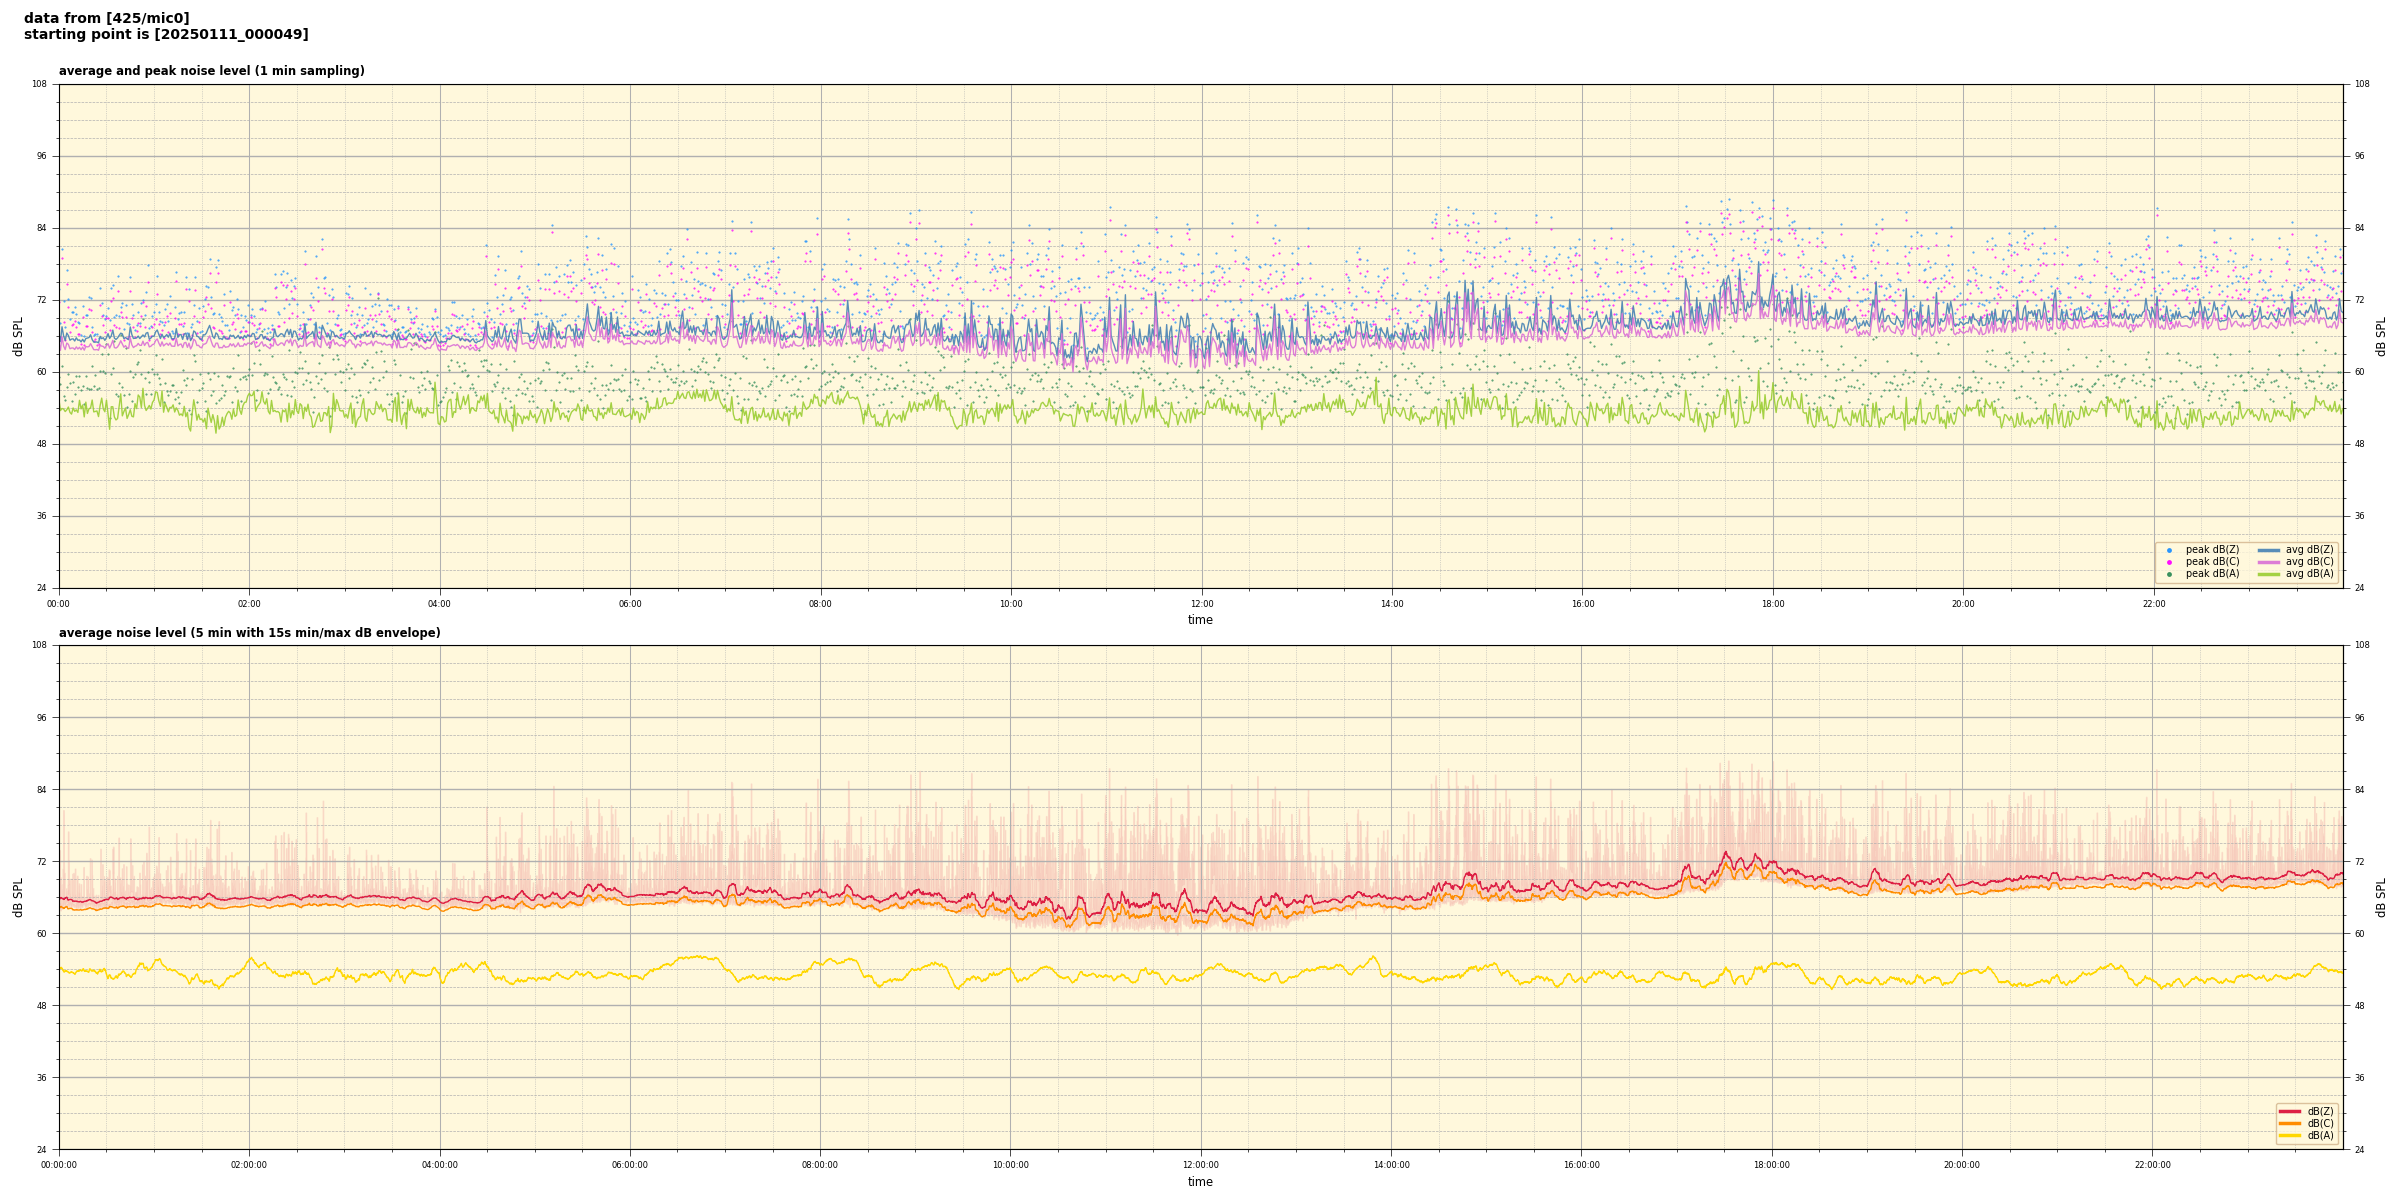Click the 'starting point is [20250111_000049]' text
The width and height of the screenshot is (2400, 1200).
click(166, 35)
